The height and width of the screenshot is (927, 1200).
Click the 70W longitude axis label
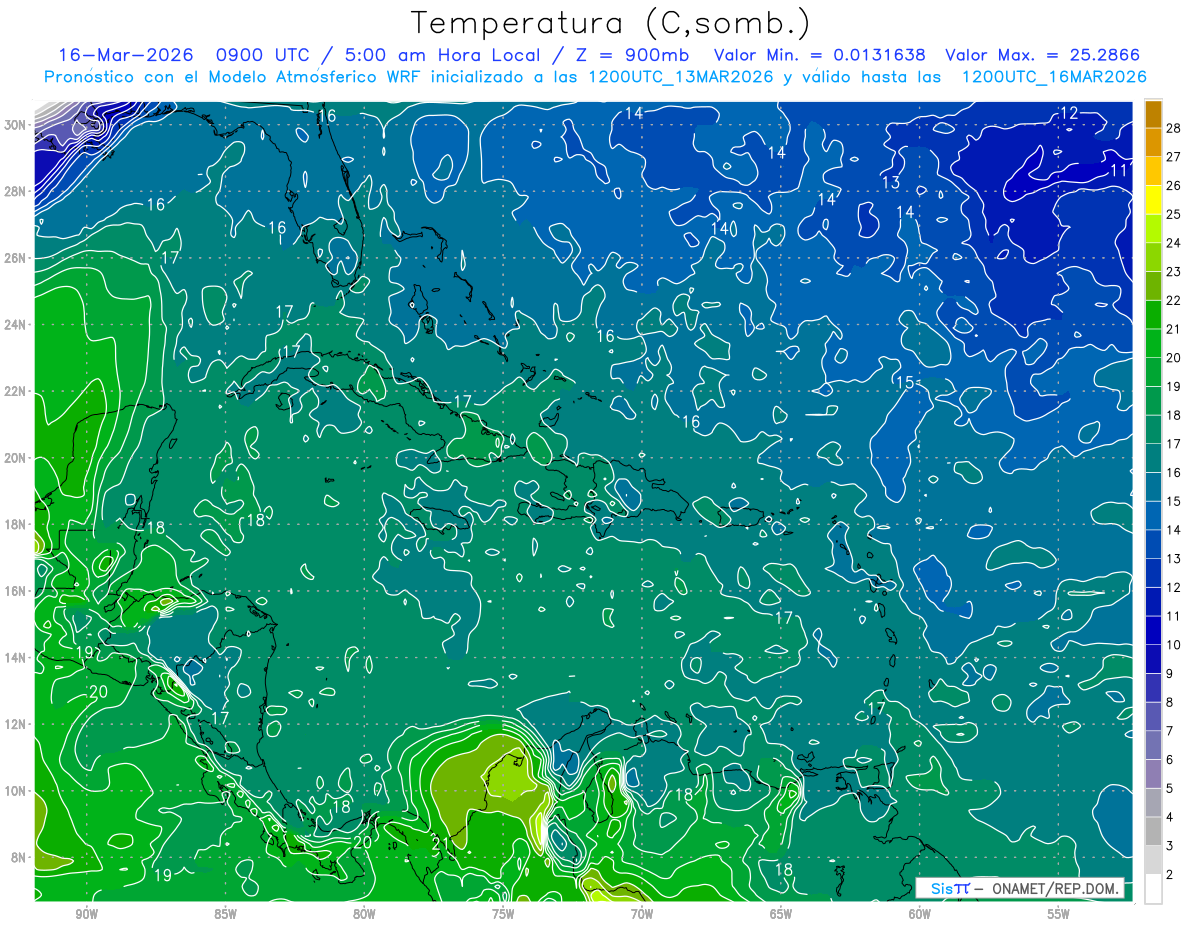(x=642, y=914)
